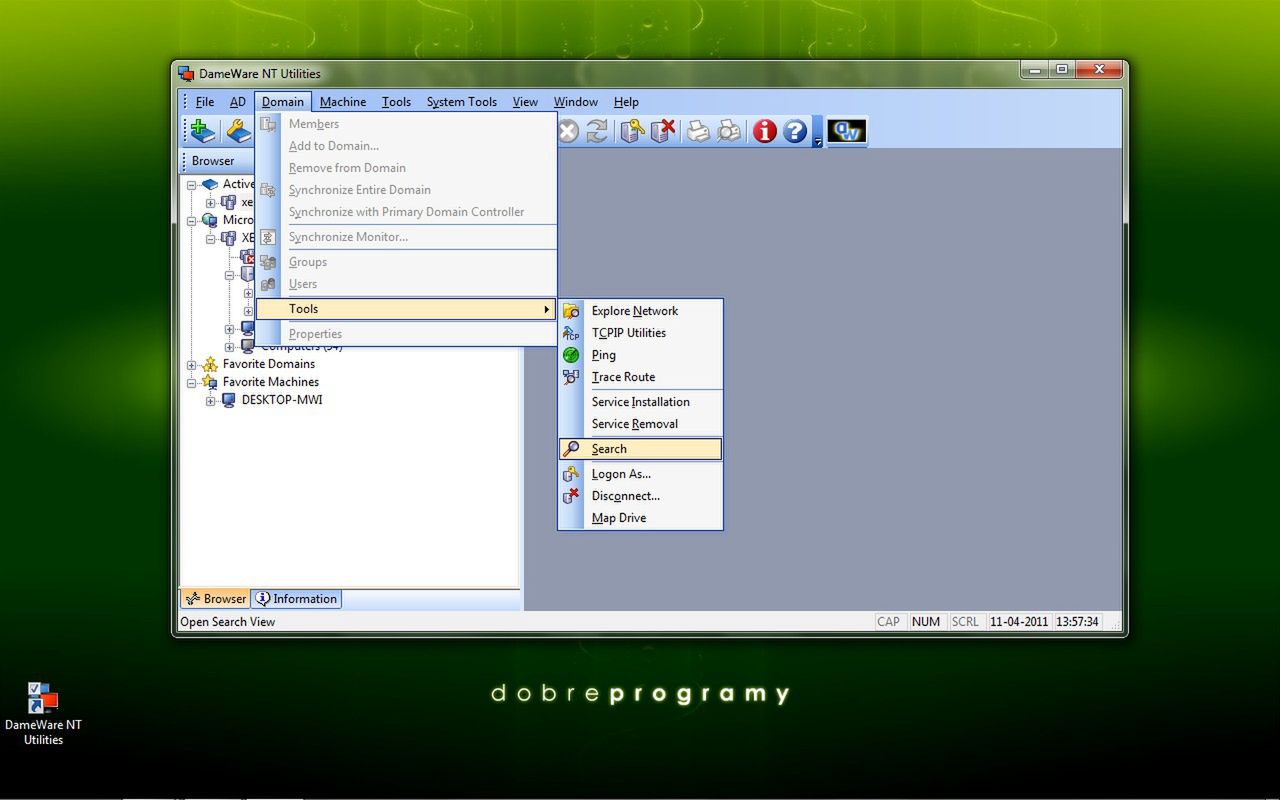Click the red information toolbar icon

pyautogui.click(x=765, y=131)
